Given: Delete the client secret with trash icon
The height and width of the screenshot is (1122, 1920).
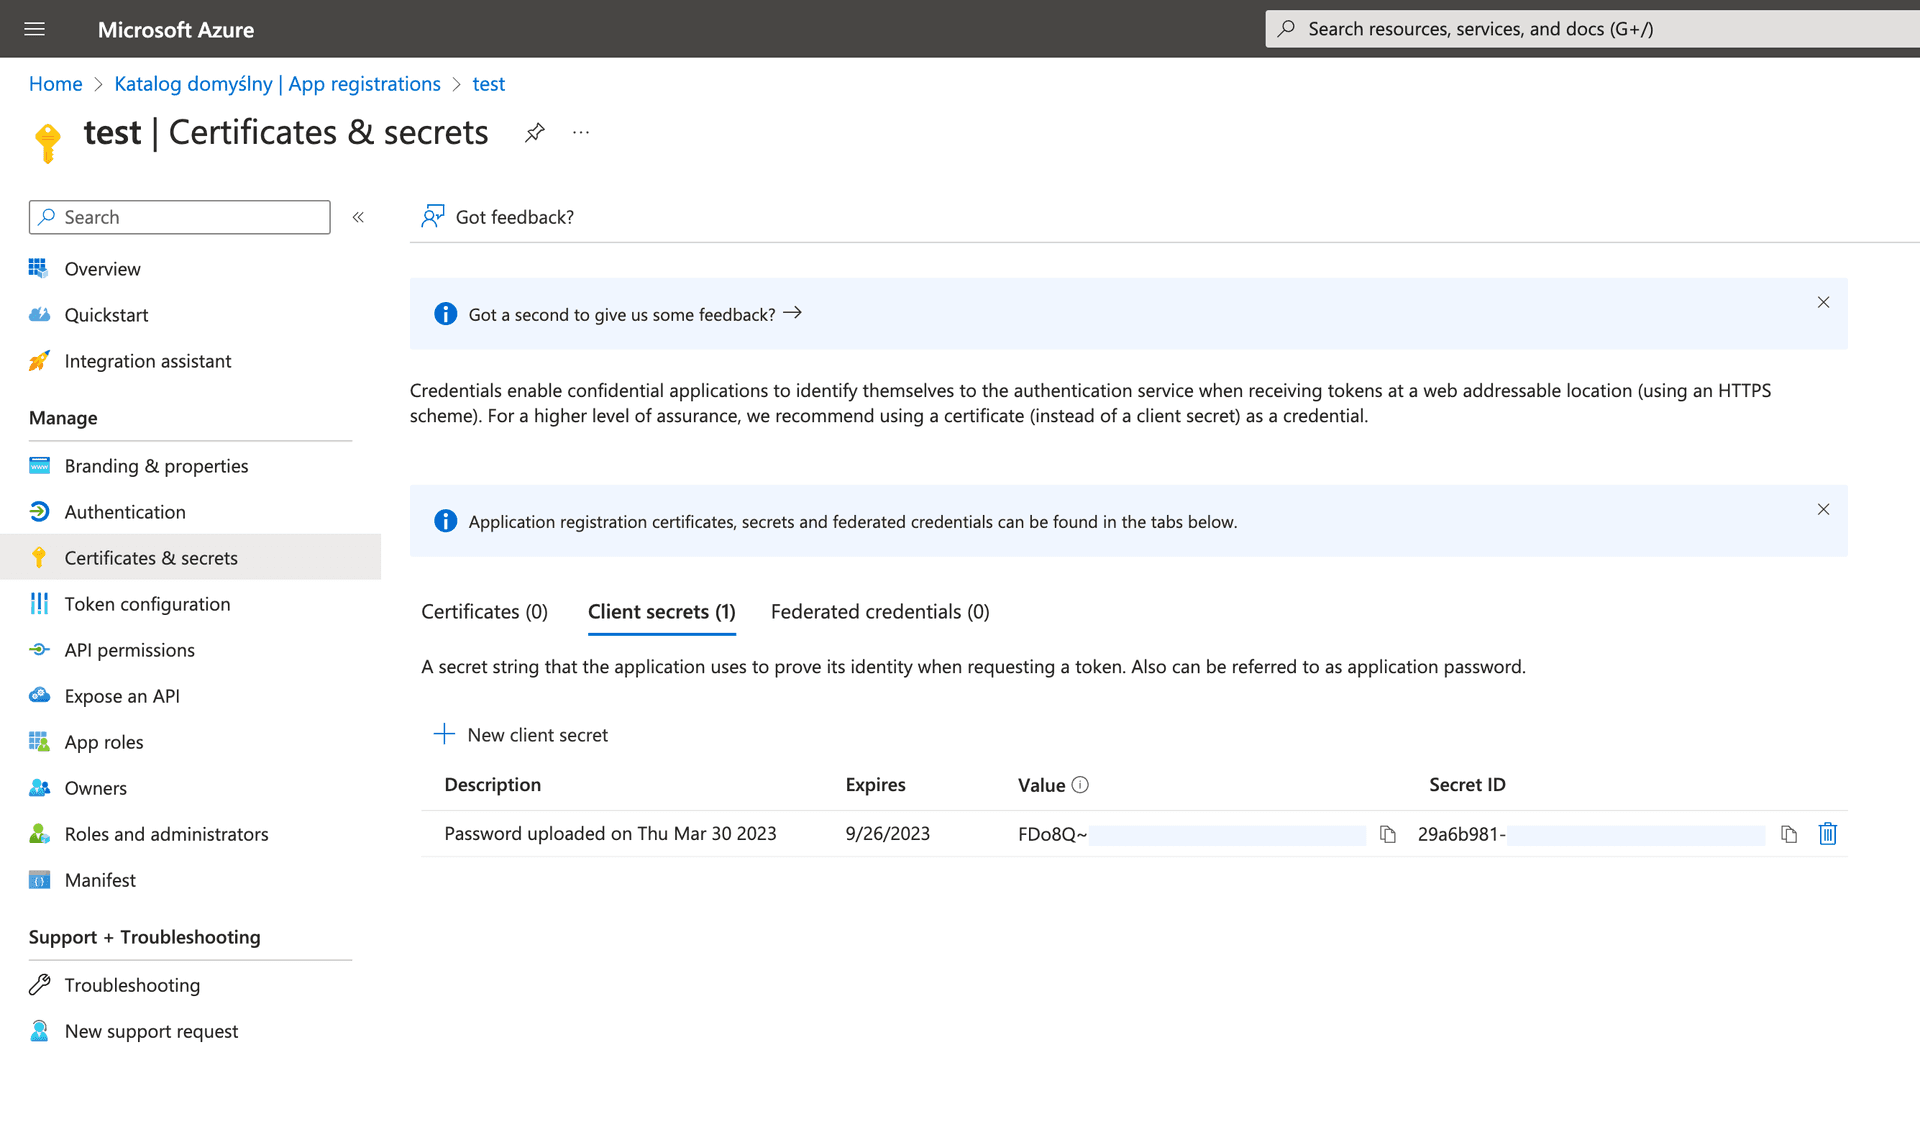Looking at the screenshot, I should [x=1827, y=834].
